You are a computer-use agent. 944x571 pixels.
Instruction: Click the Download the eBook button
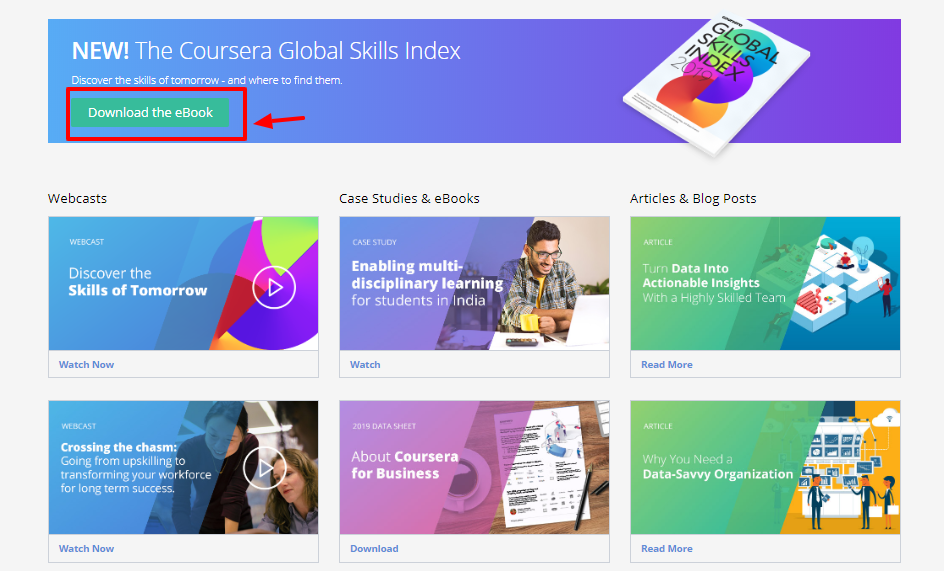(150, 113)
